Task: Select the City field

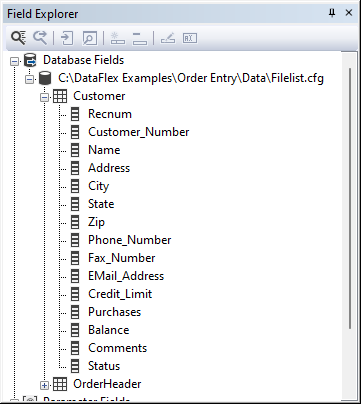Action: pyautogui.click(x=98, y=186)
